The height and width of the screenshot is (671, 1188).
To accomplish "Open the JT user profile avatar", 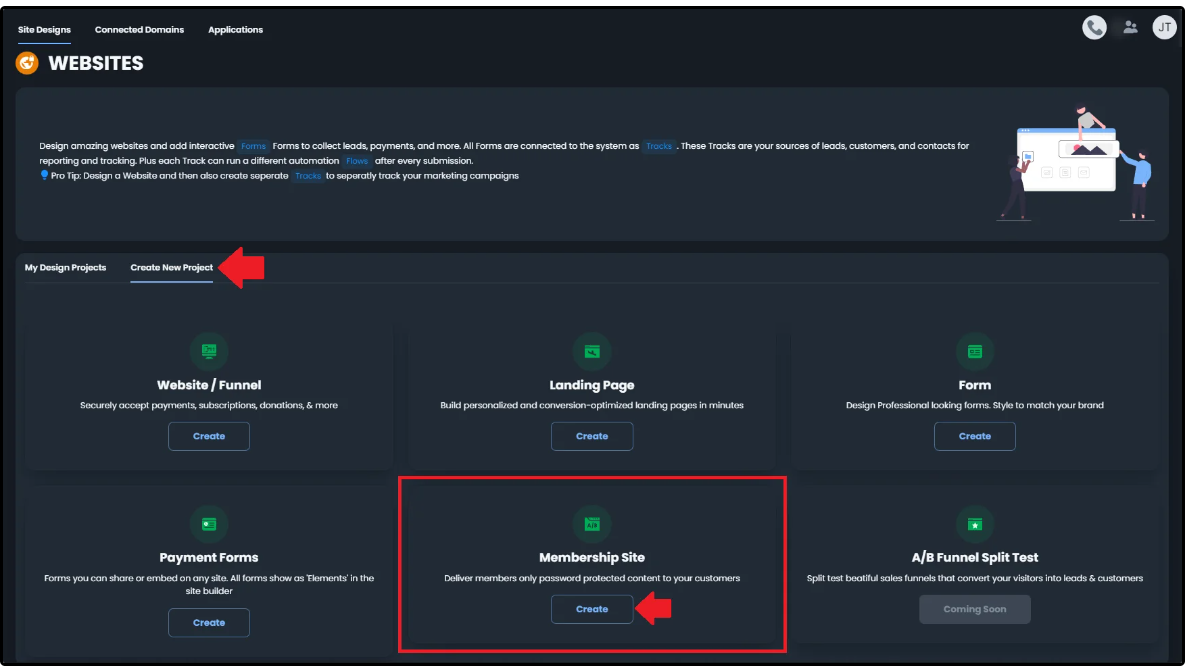I will pyautogui.click(x=1164, y=28).
